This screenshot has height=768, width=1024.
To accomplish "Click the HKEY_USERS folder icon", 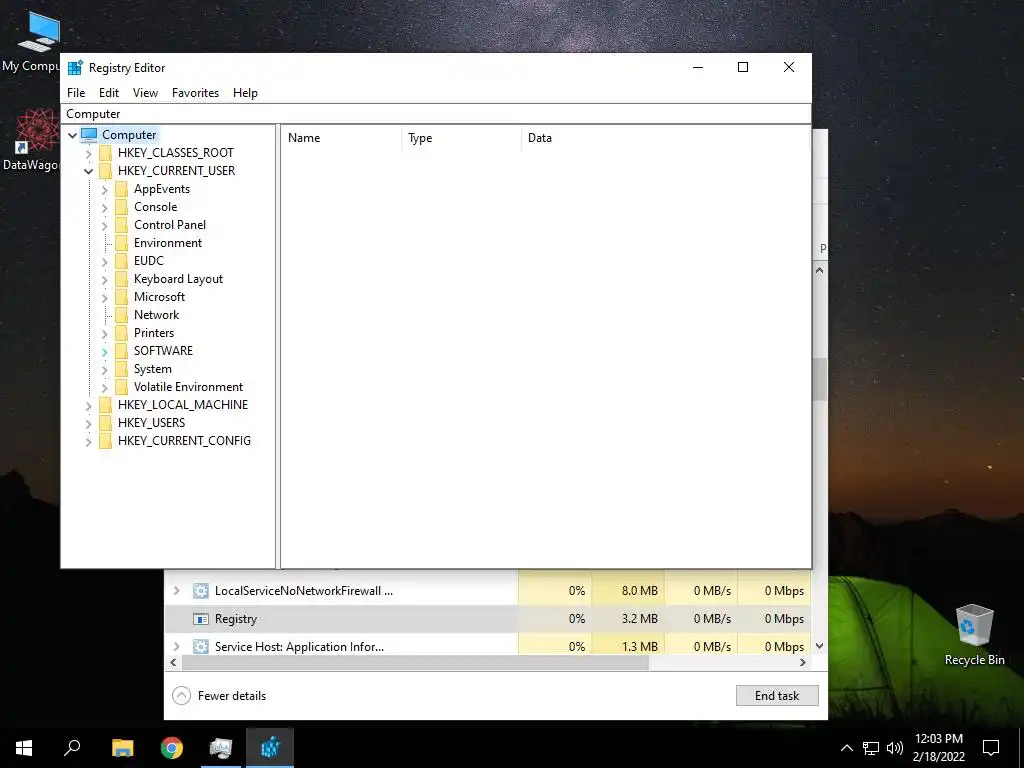I will point(105,423).
